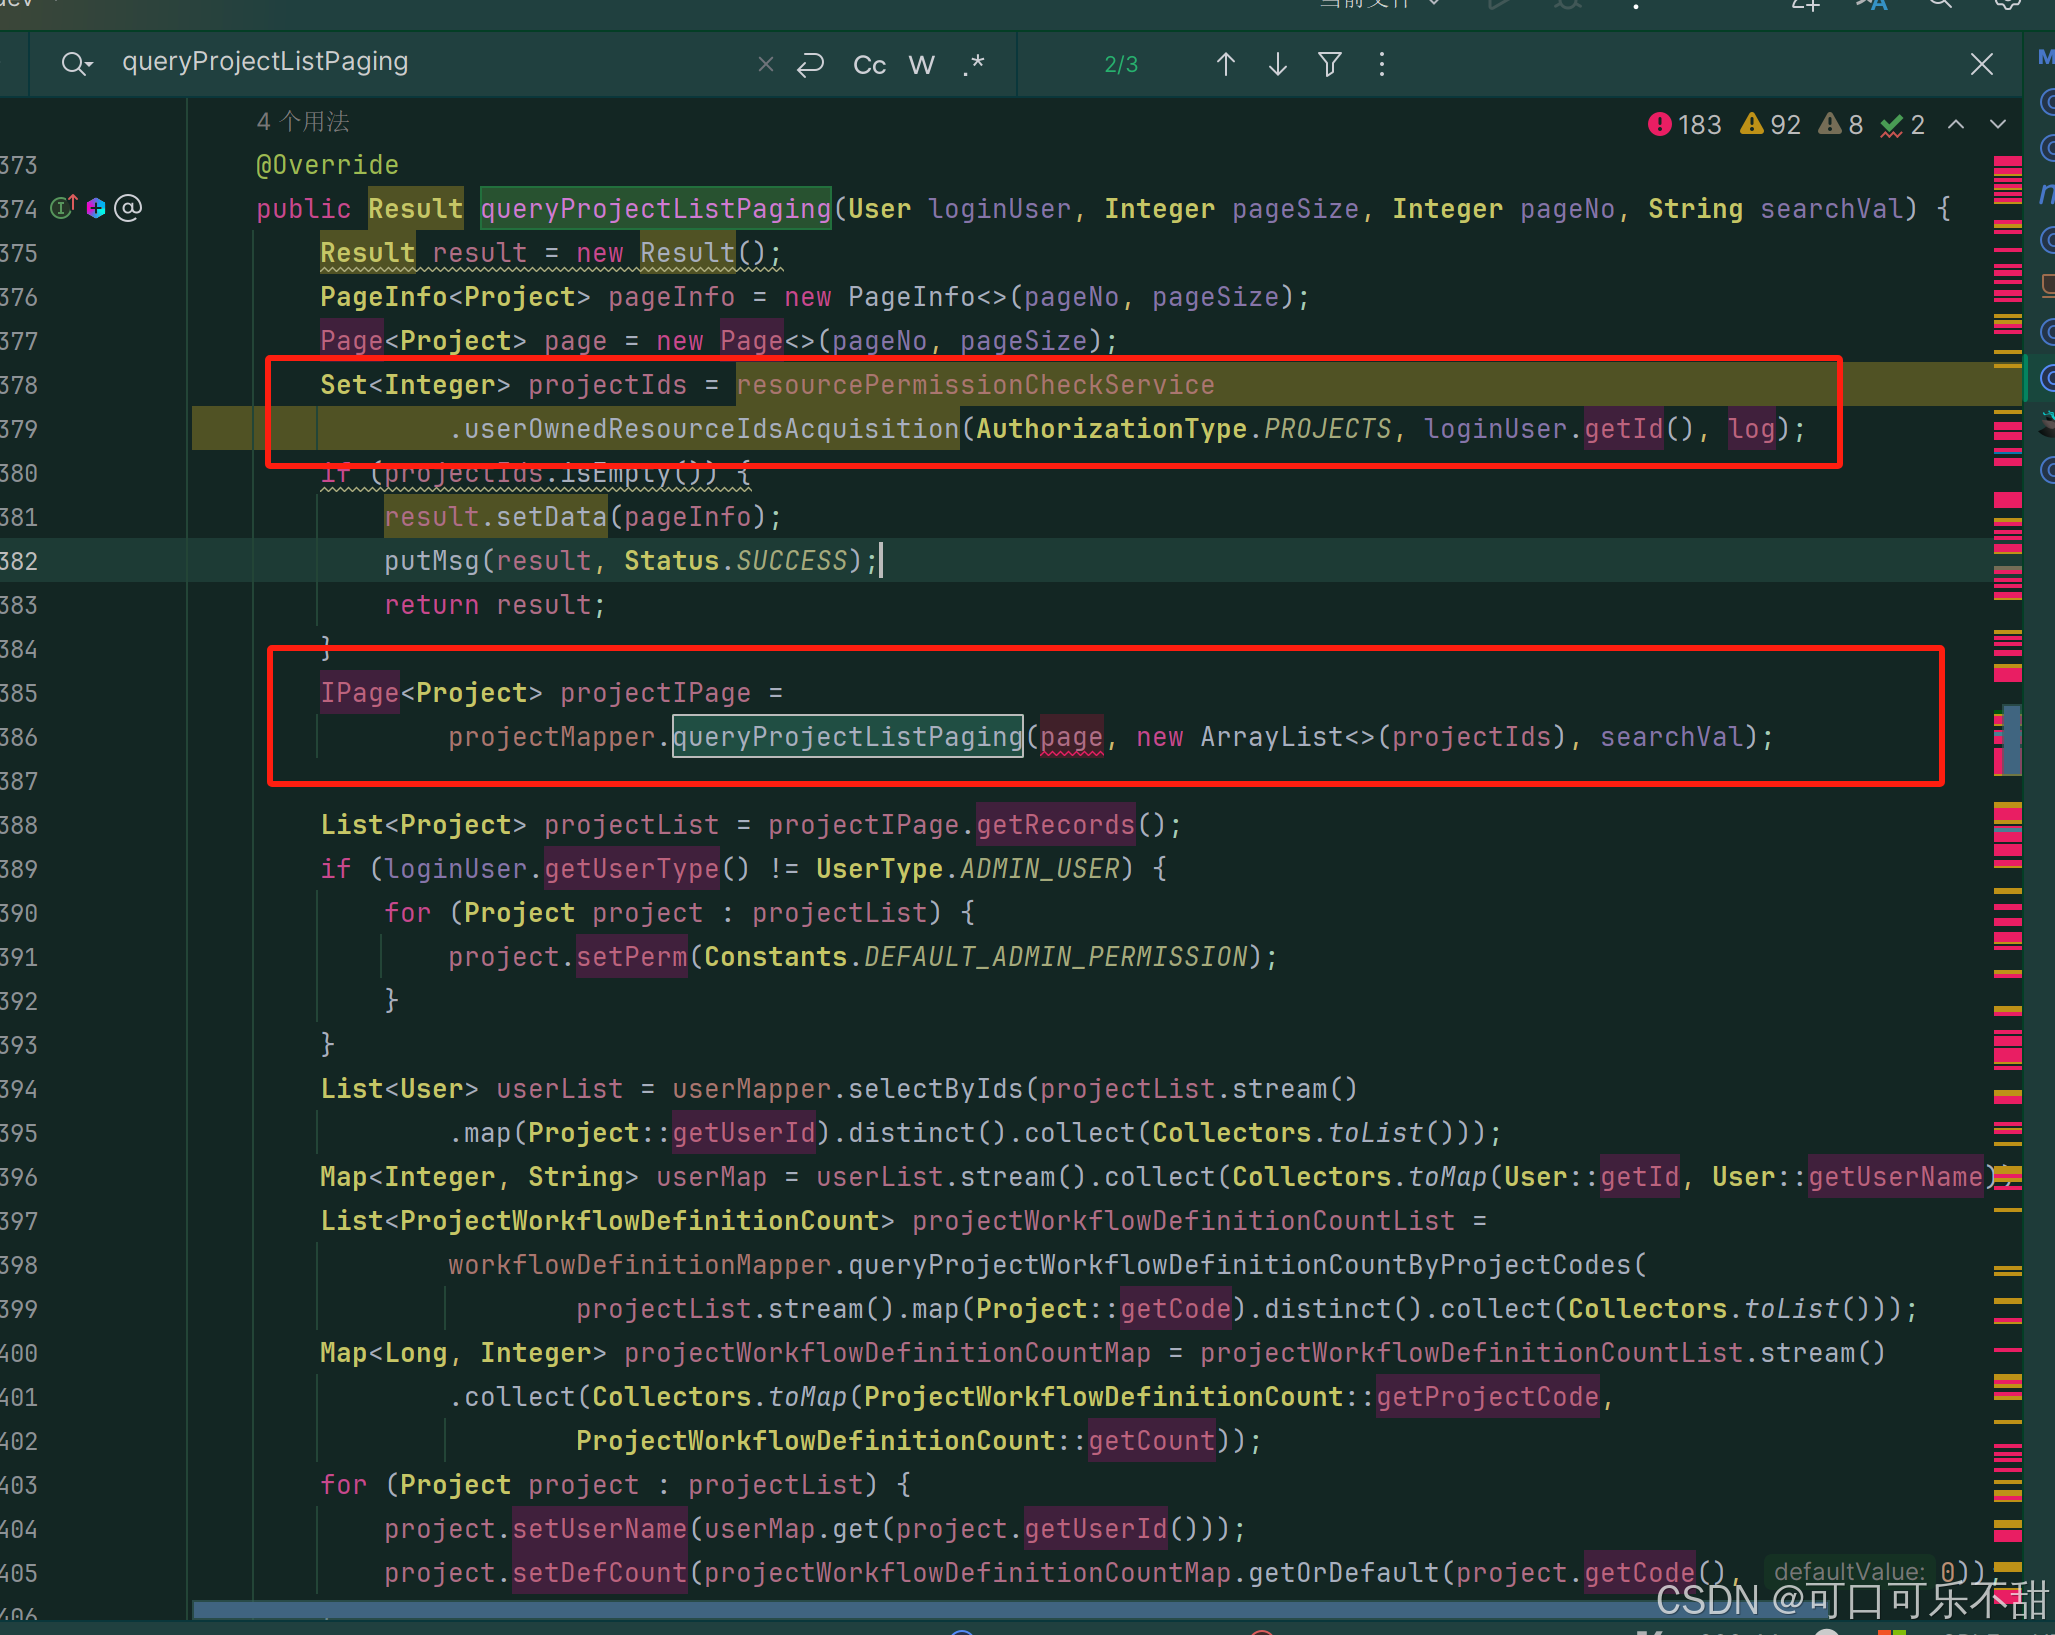
Task: Click the @ annotation gutter icon
Action: (128, 208)
